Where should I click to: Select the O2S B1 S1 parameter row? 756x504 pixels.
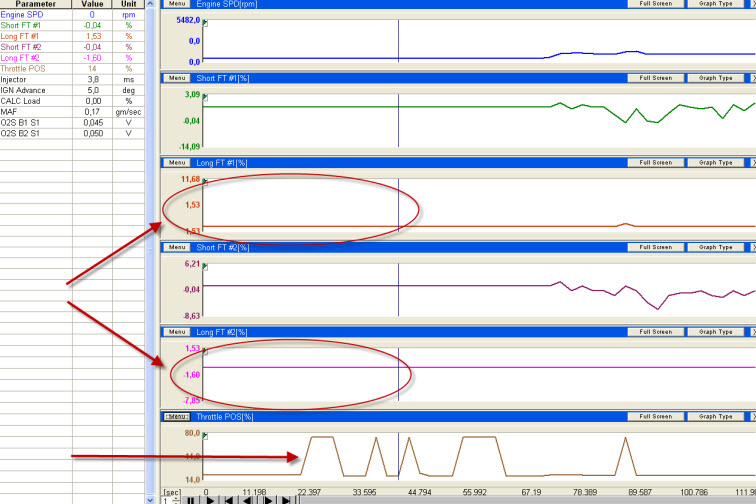35,123
